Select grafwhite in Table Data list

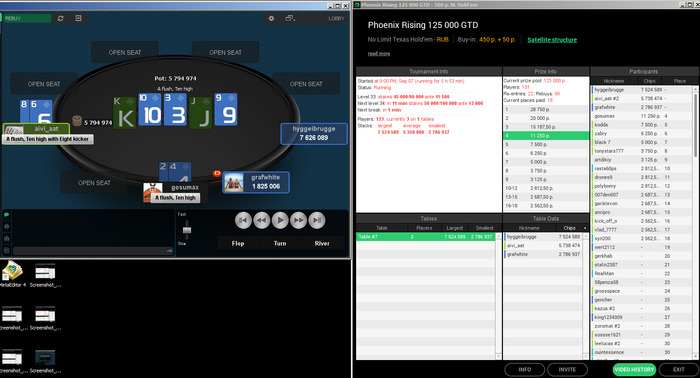coord(542,254)
